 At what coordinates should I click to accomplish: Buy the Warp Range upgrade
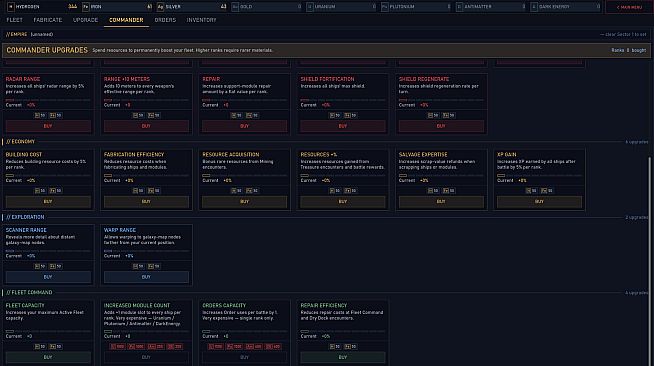click(x=146, y=277)
